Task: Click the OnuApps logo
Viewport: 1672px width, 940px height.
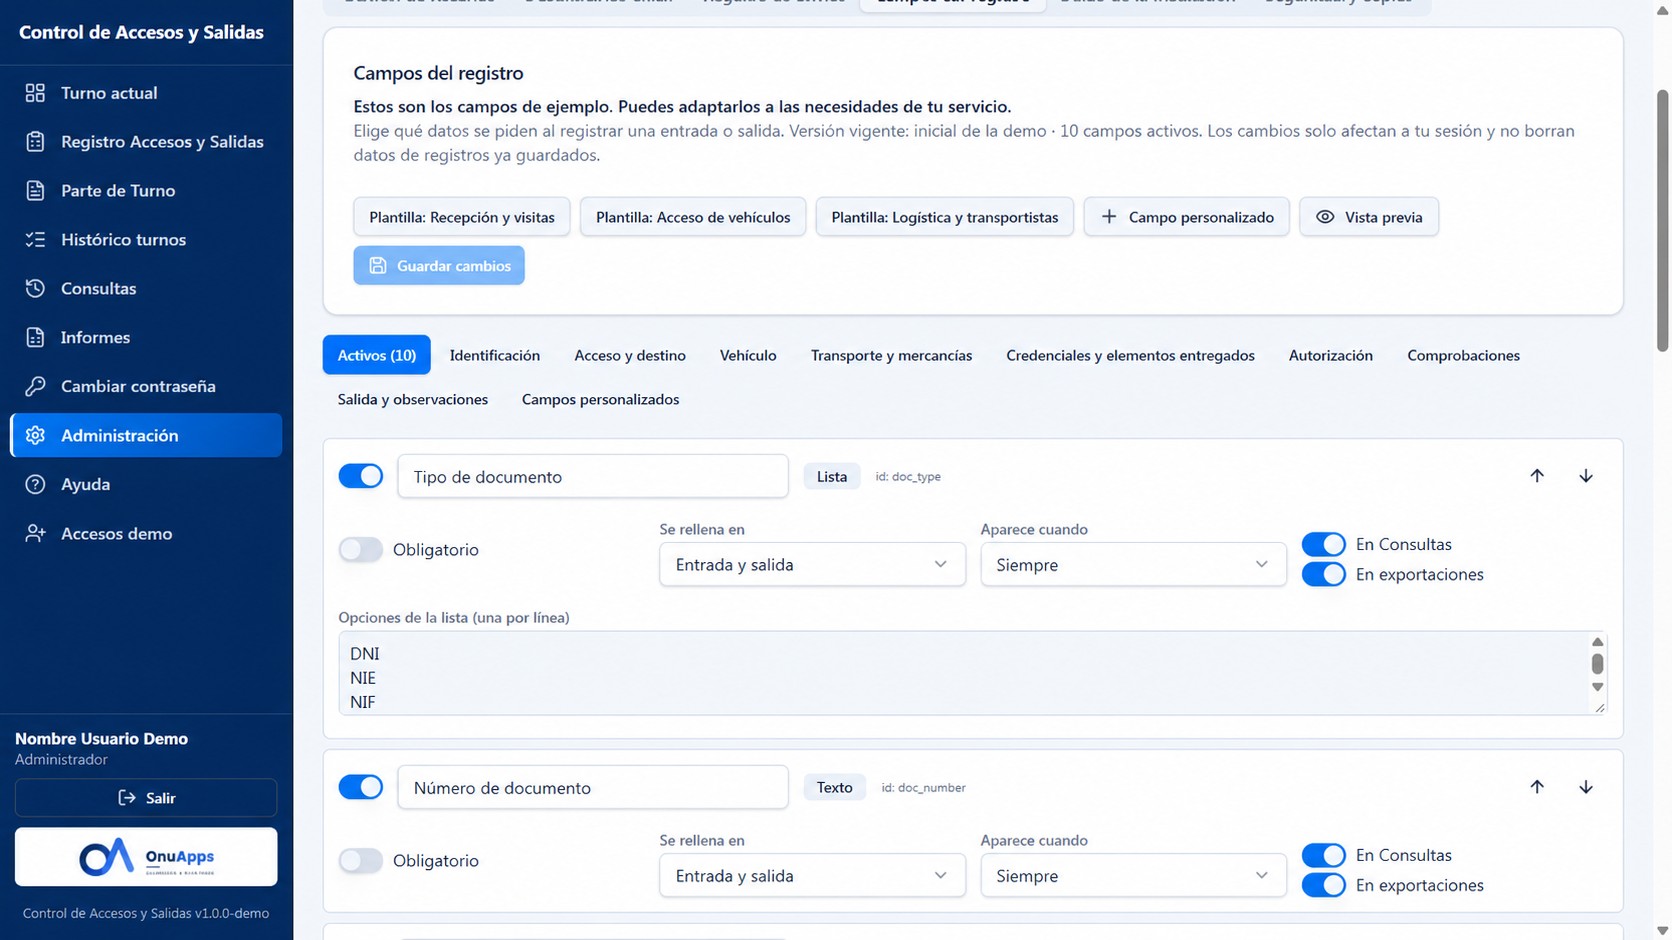Action: 146,857
